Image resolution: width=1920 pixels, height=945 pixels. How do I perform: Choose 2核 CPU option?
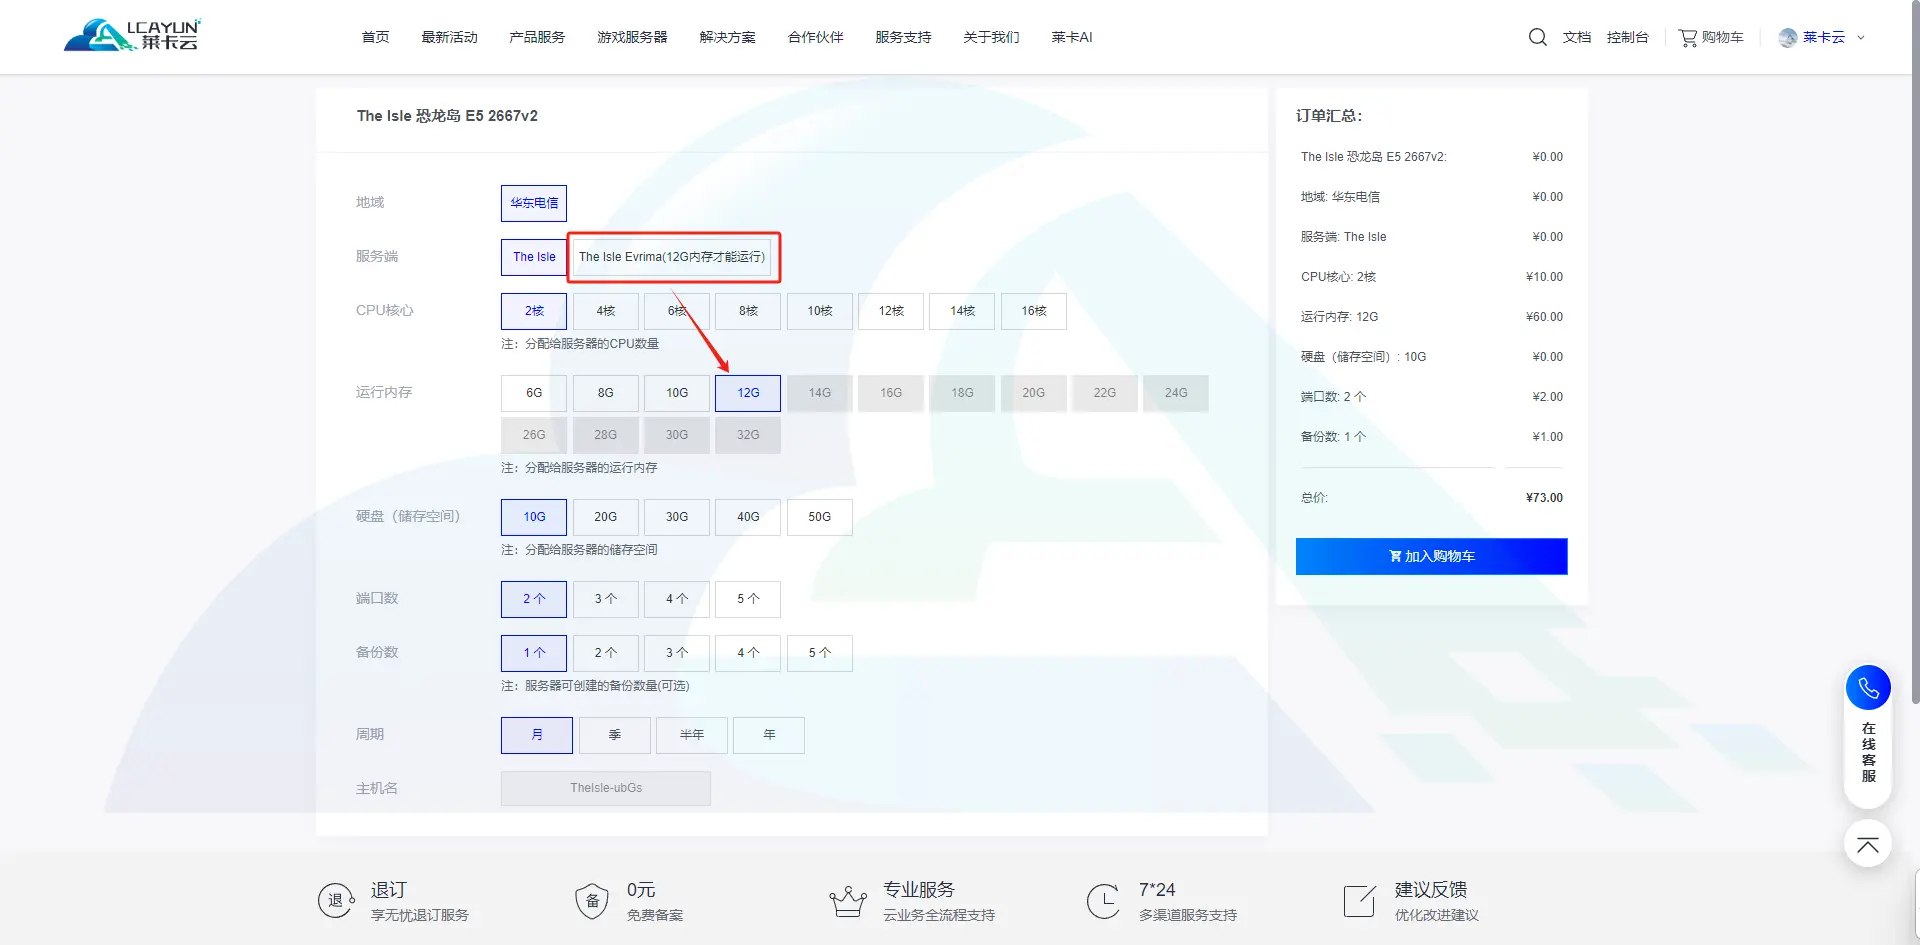(x=534, y=311)
